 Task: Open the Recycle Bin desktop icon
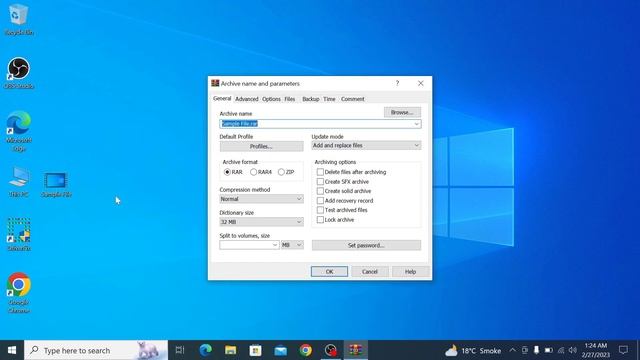point(18,20)
